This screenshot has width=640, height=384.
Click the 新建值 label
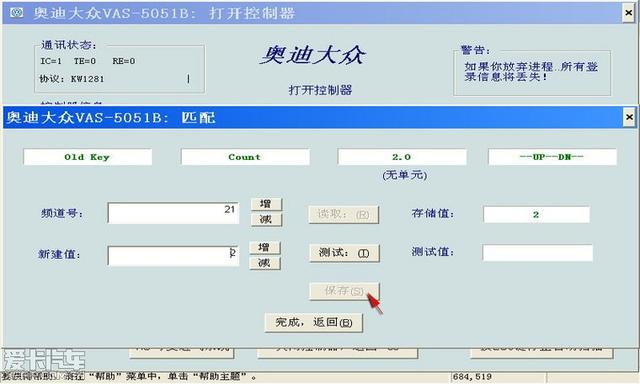point(59,254)
